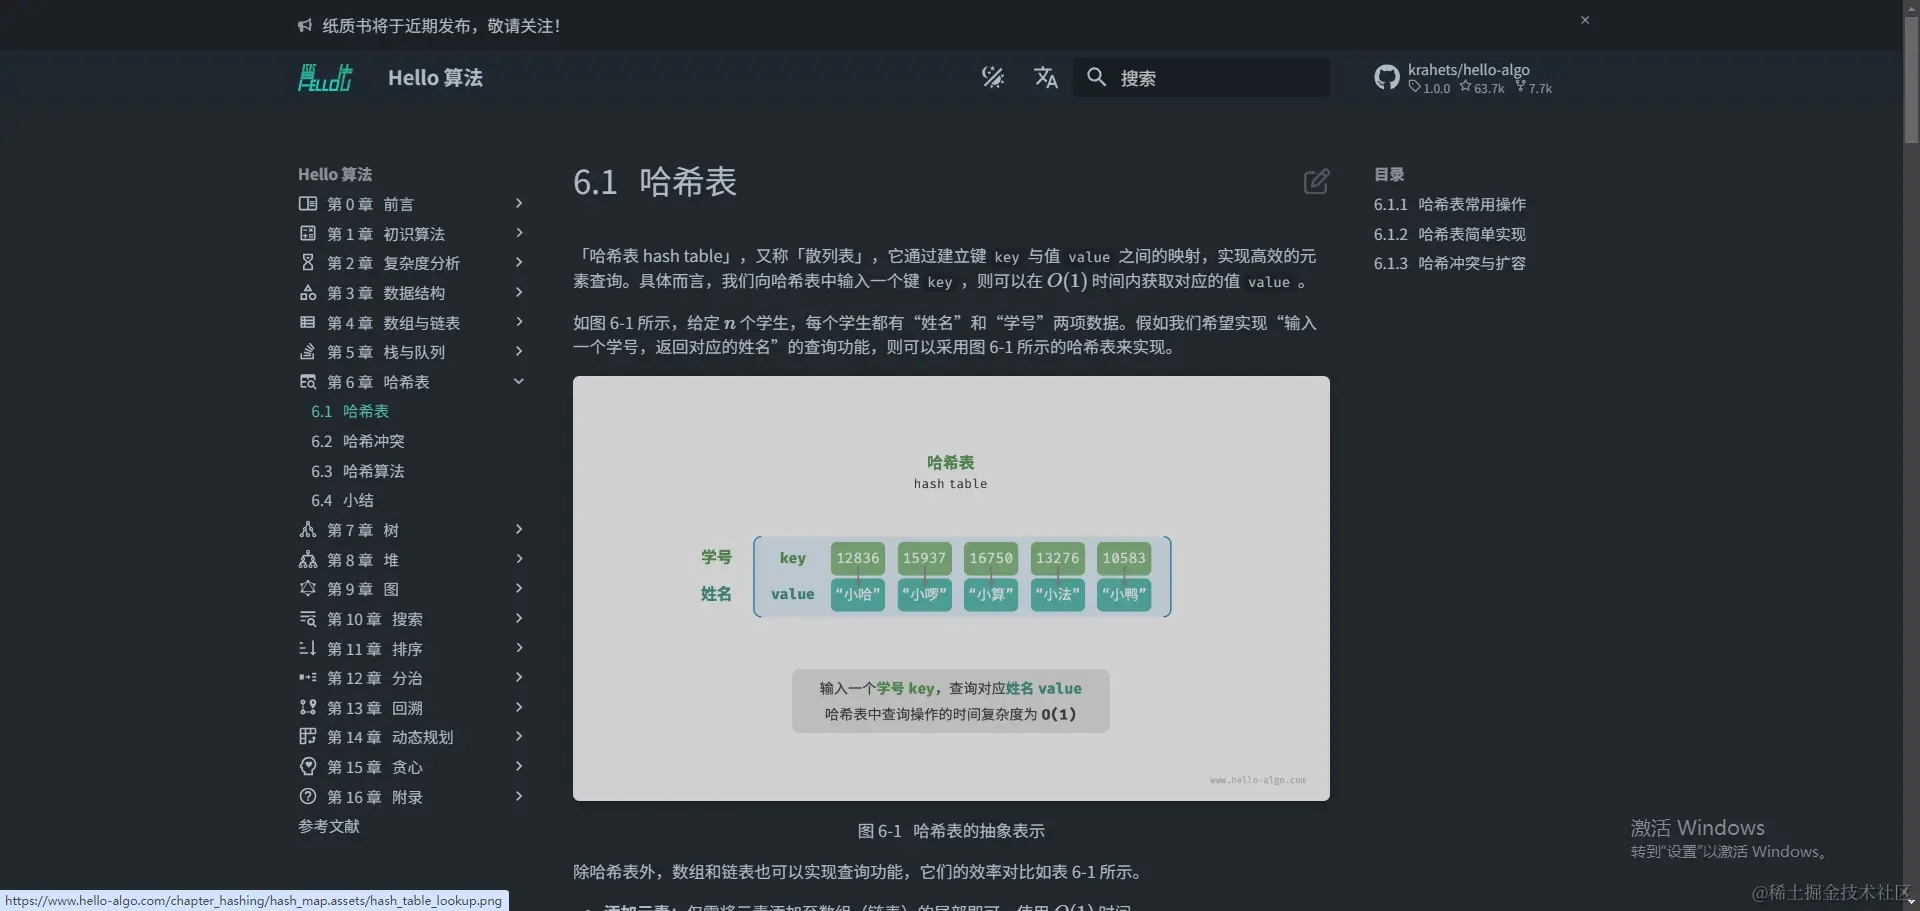This screenshot has width=1920, height=911.
Task: Click the 图 6-1 哈希表的抽象表示 caption
Action: tap(951, 831)
